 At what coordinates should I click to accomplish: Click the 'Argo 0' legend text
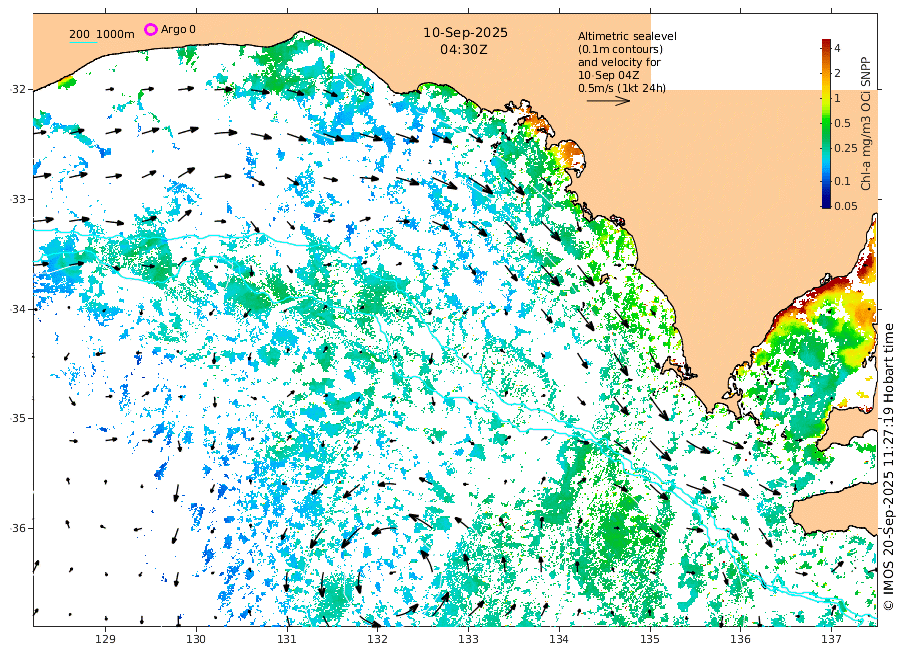[x=178, y=29]
